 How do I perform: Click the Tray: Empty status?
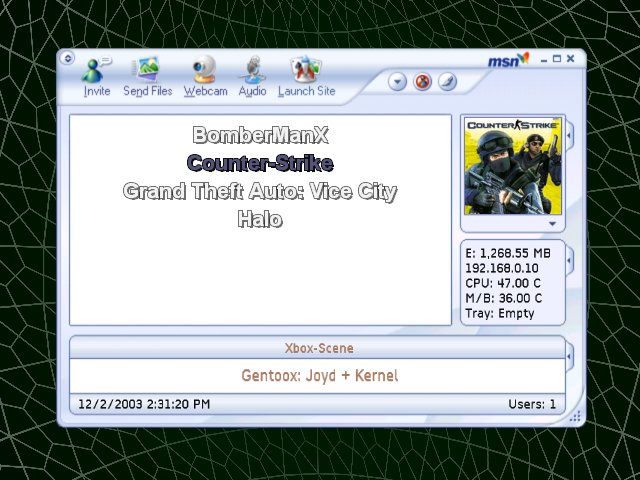500,313
